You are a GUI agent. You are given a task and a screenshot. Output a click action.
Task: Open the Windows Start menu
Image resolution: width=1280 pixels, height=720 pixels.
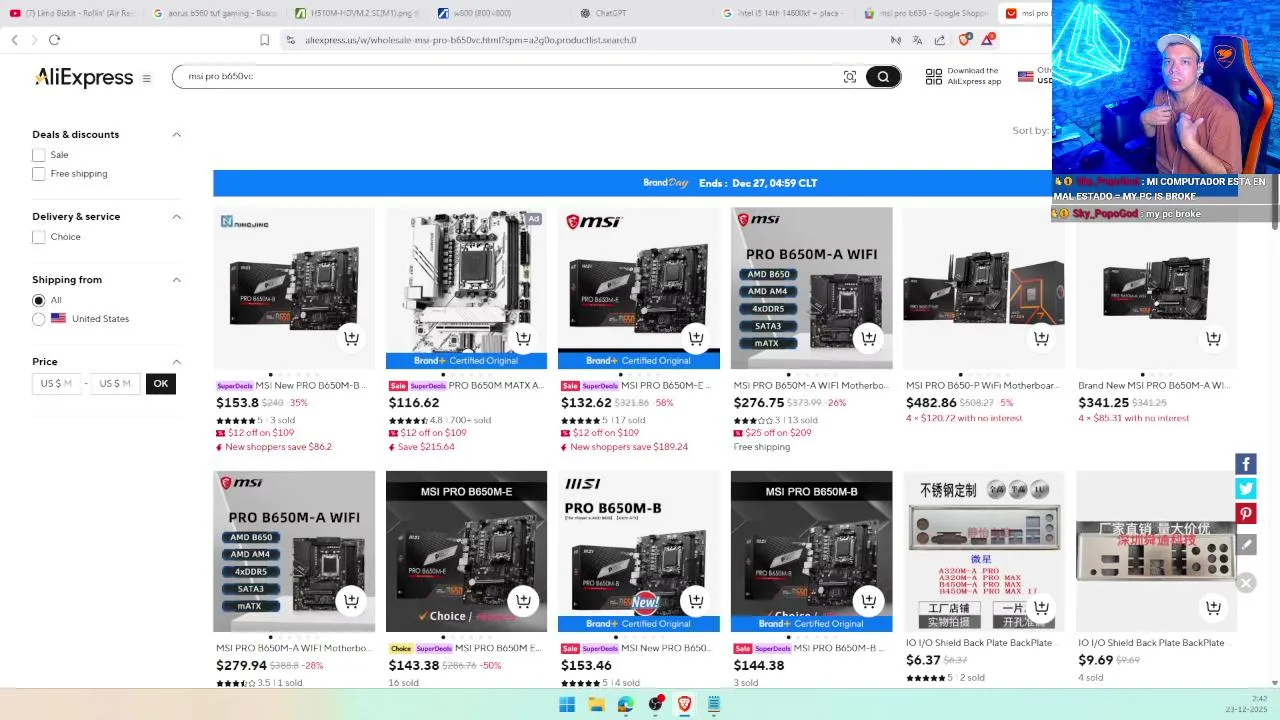tap(567, 704)
